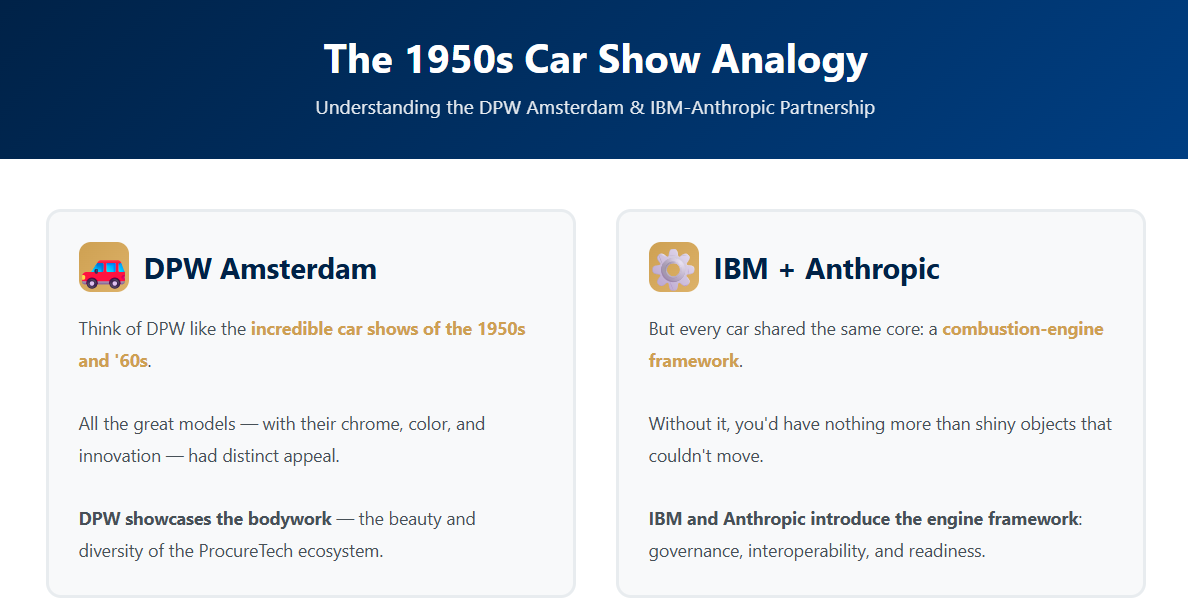Click the gear icon beside IBM + Anthropic
This screenshot has height=613, width=1188.
pyautogui.click(x=673, y=268)
